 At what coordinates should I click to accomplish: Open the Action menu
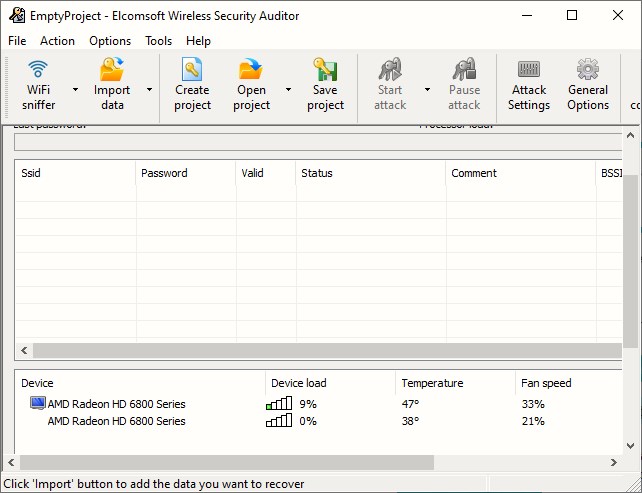pos(57,41)
